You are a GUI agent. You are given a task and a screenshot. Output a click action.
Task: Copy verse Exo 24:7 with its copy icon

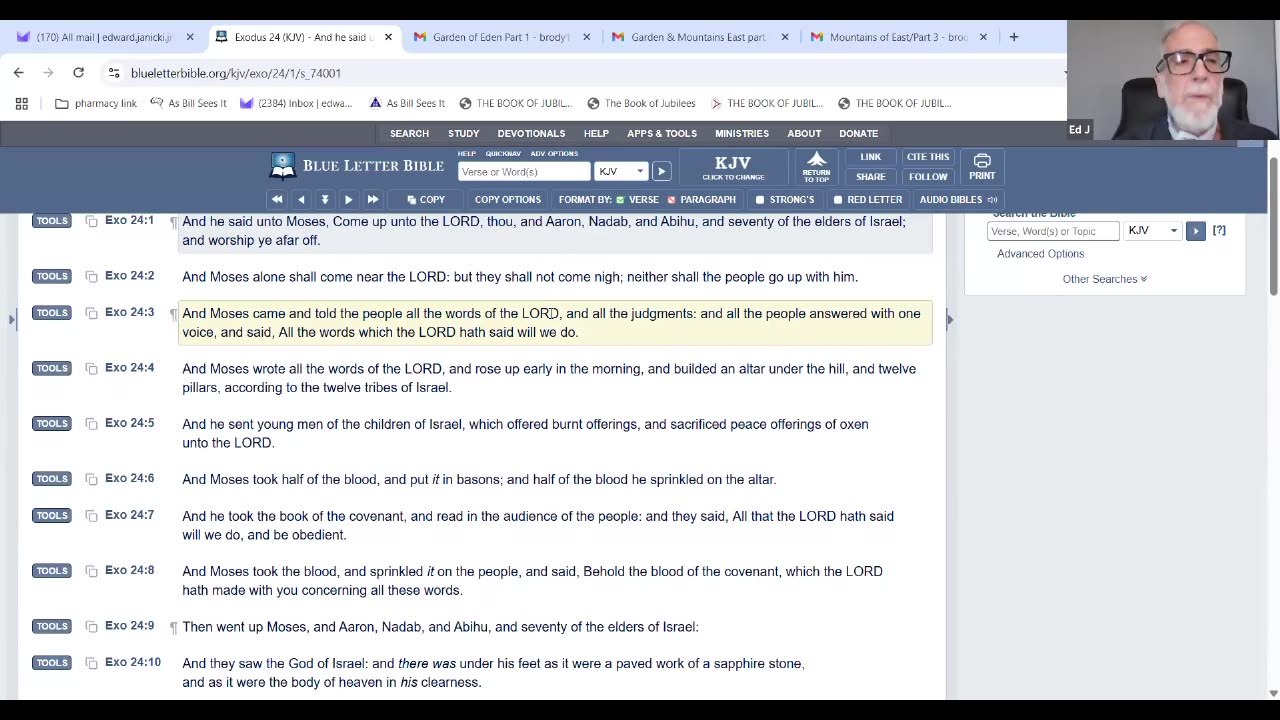coord(91,516)
